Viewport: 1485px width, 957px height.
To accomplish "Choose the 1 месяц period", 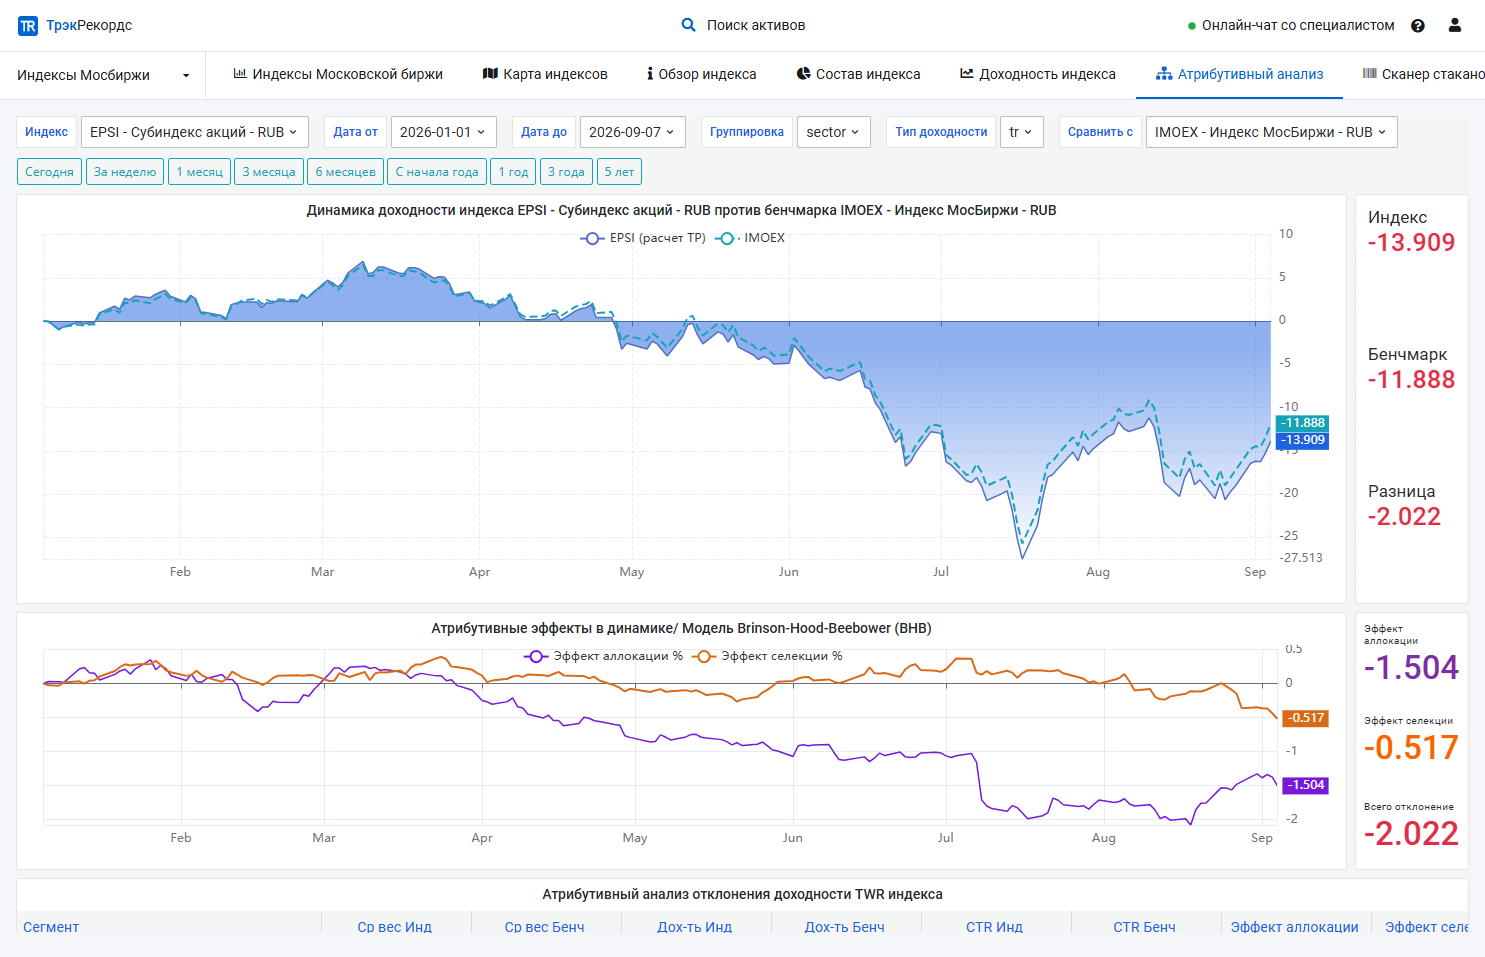I will (x=199, y=172).
